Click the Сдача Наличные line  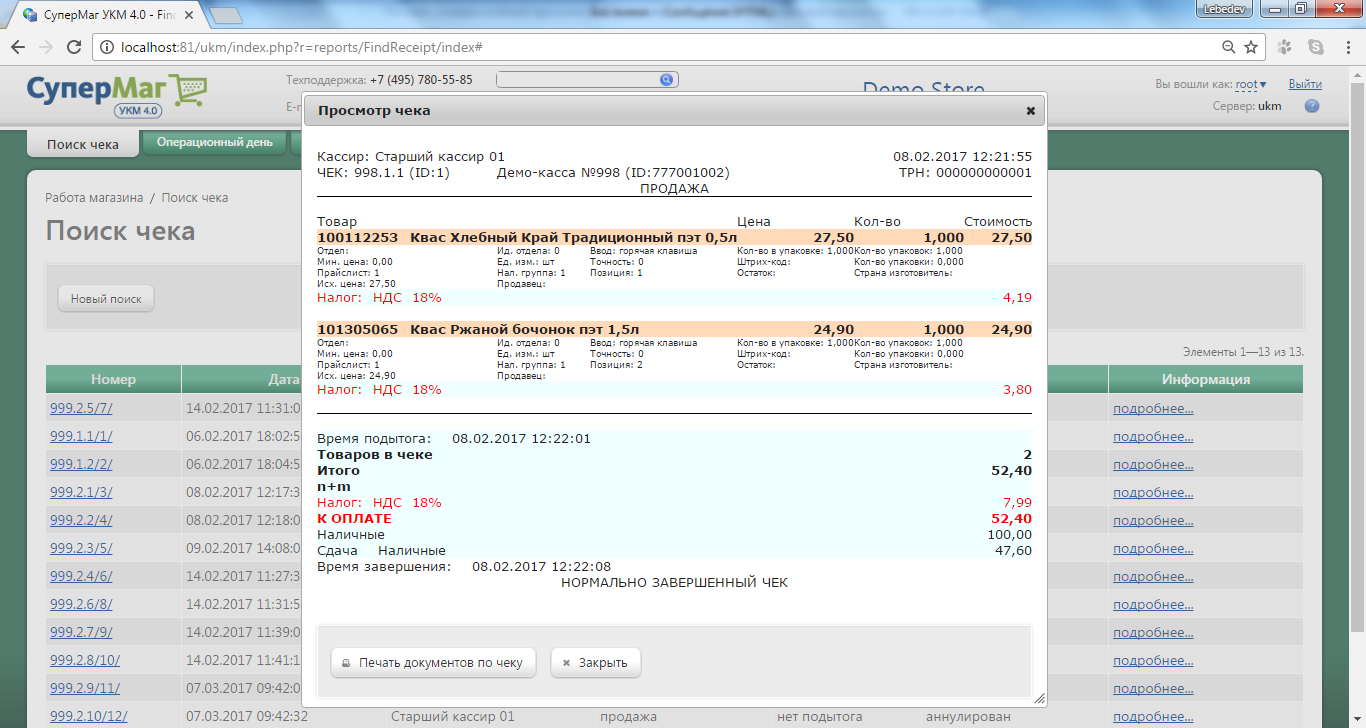coord(674,551)
